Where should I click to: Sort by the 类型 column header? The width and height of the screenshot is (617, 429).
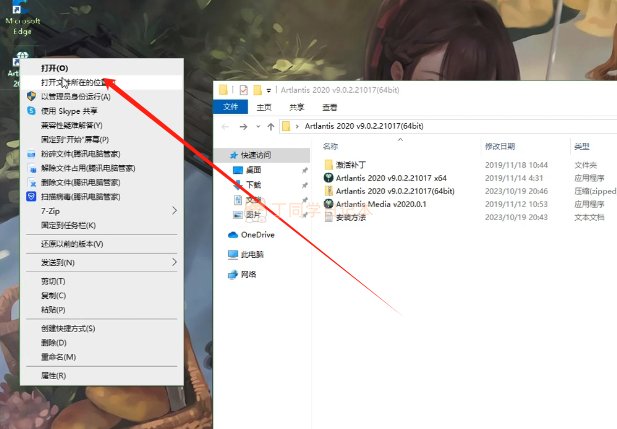point(582,146)
